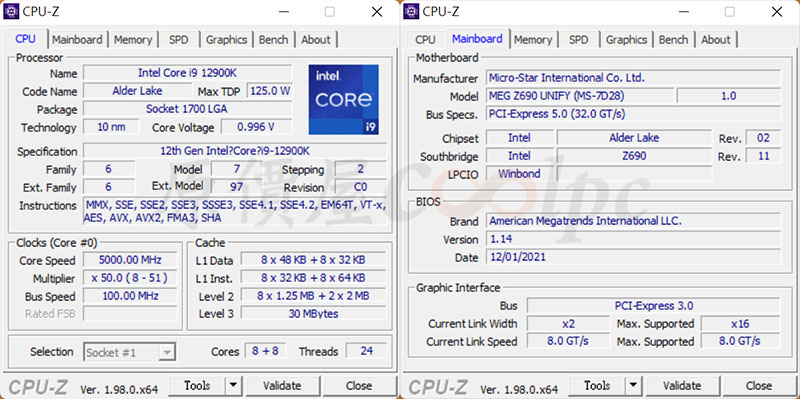Maximize the right CPU-Z window
The image size is (800, 399).
pos(730,11)
